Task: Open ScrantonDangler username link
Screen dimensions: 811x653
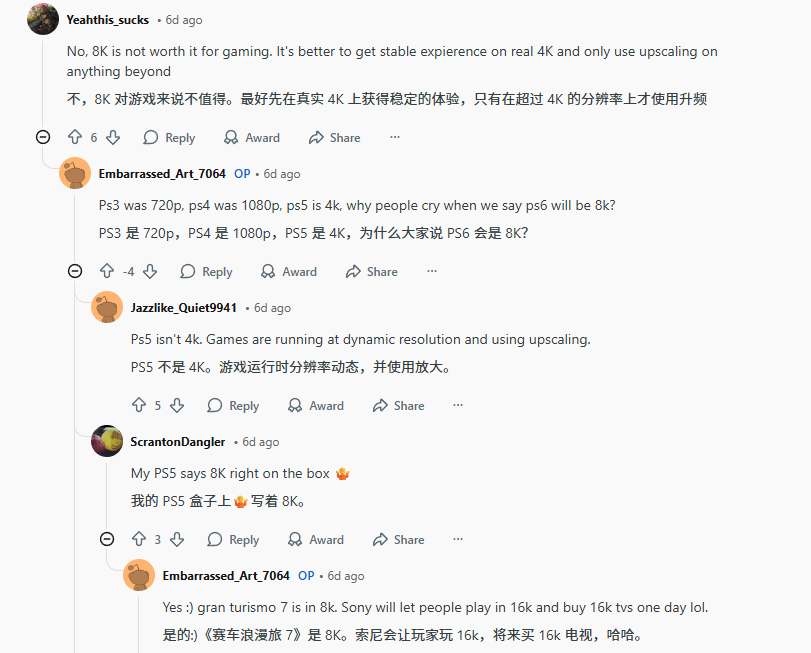Action: tap(178, 442)
